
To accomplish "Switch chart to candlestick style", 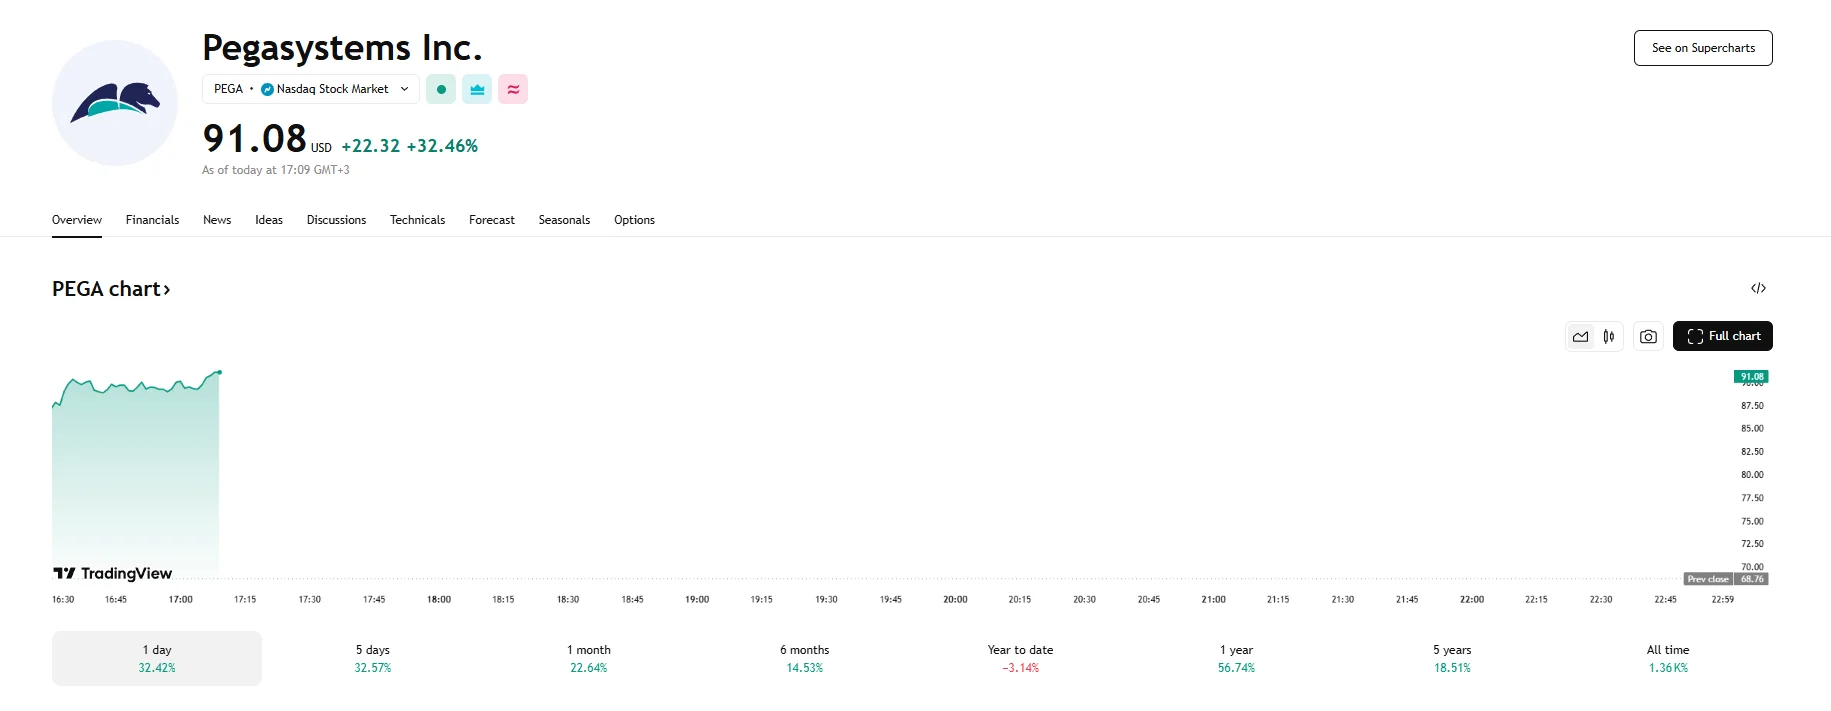I will coord(1609,337).
